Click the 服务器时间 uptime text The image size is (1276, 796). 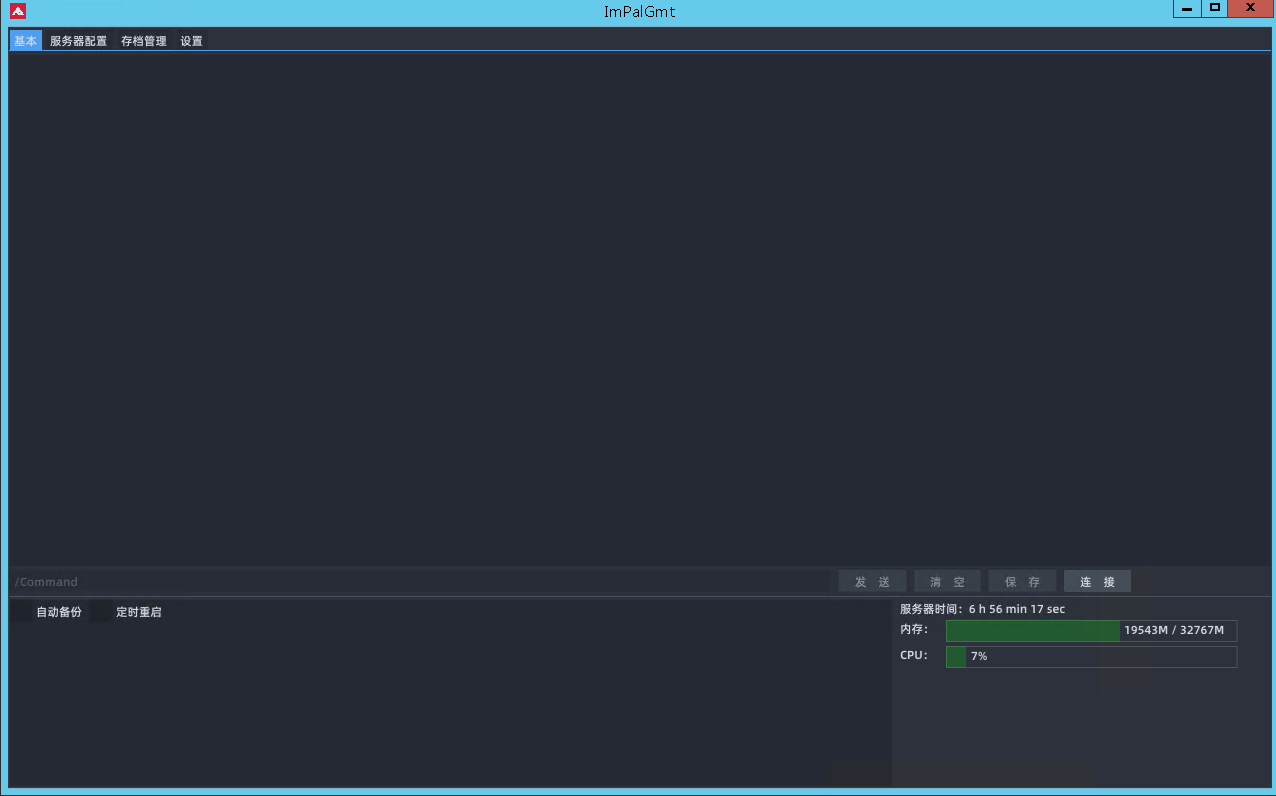pyautogui.click(x=982, y=609)
